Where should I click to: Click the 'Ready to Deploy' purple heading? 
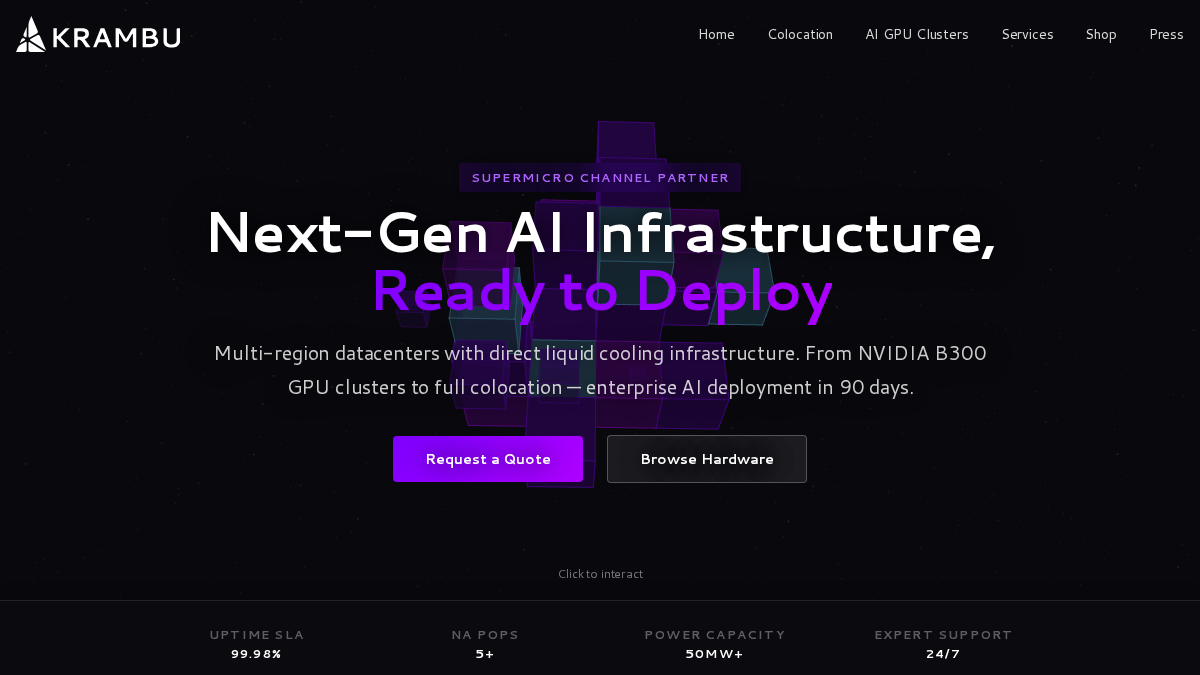pos(601,292)
